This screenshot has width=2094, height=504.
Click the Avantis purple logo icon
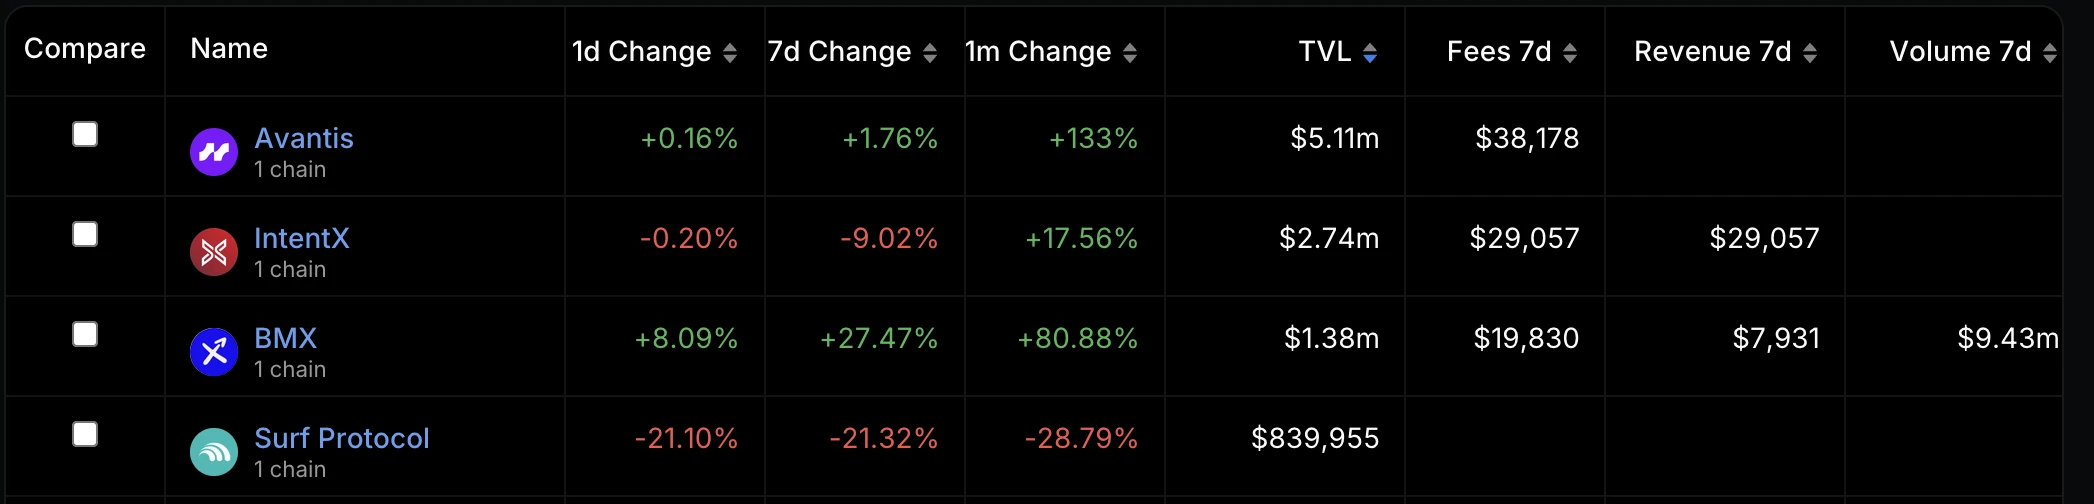(214, 152)
